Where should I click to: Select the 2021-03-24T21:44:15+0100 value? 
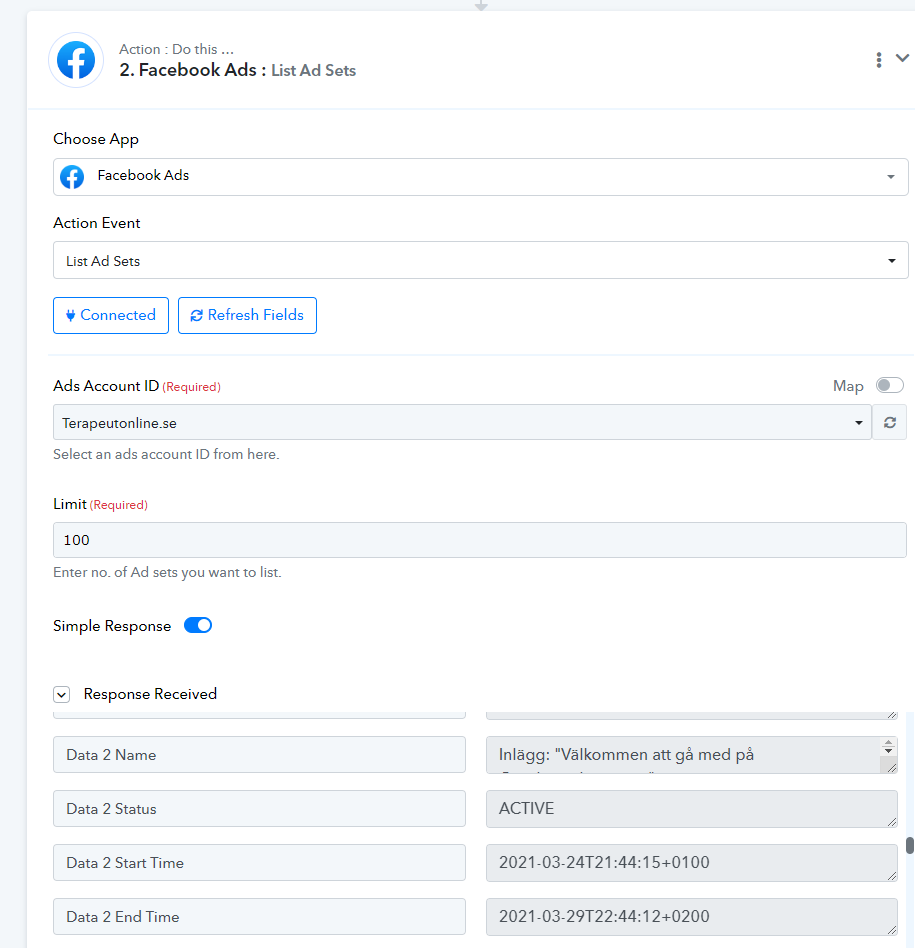[691, 862]
